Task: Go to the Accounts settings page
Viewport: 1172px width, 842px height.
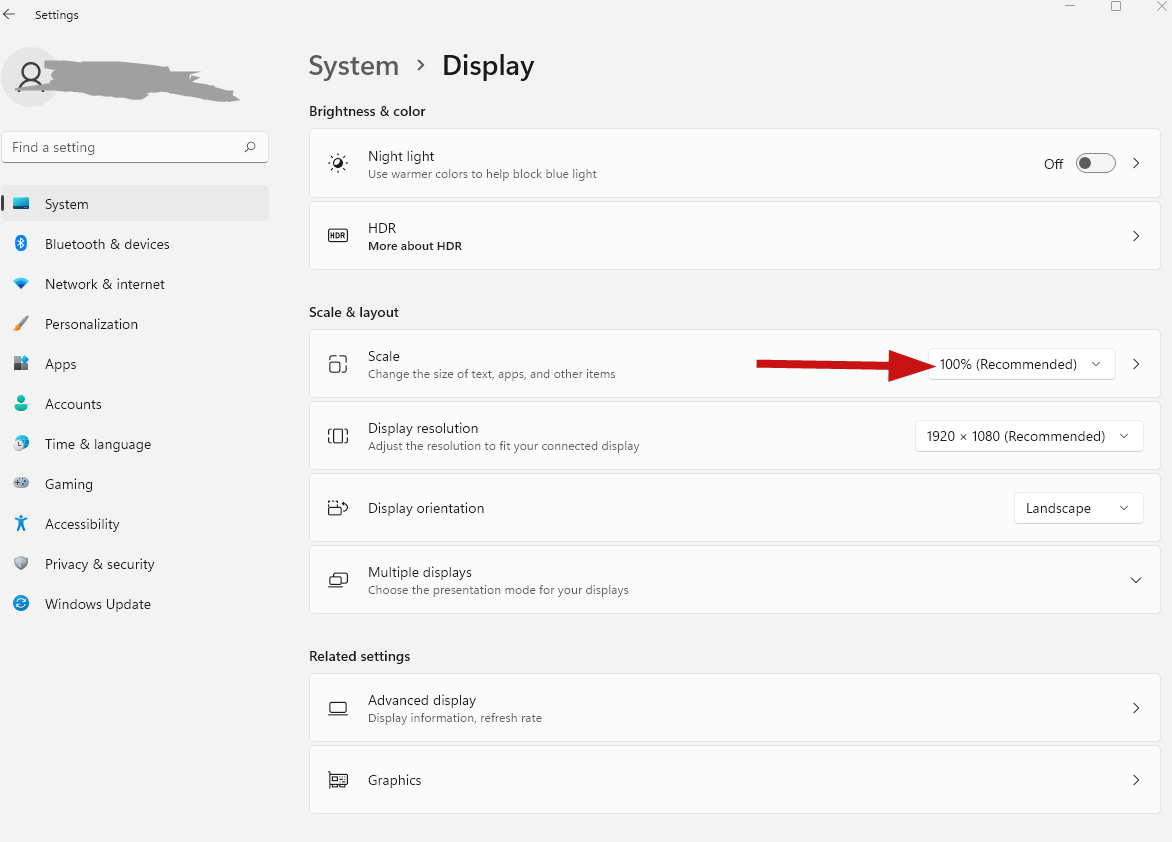Action: pyautogui.click(x=73, y=404)
